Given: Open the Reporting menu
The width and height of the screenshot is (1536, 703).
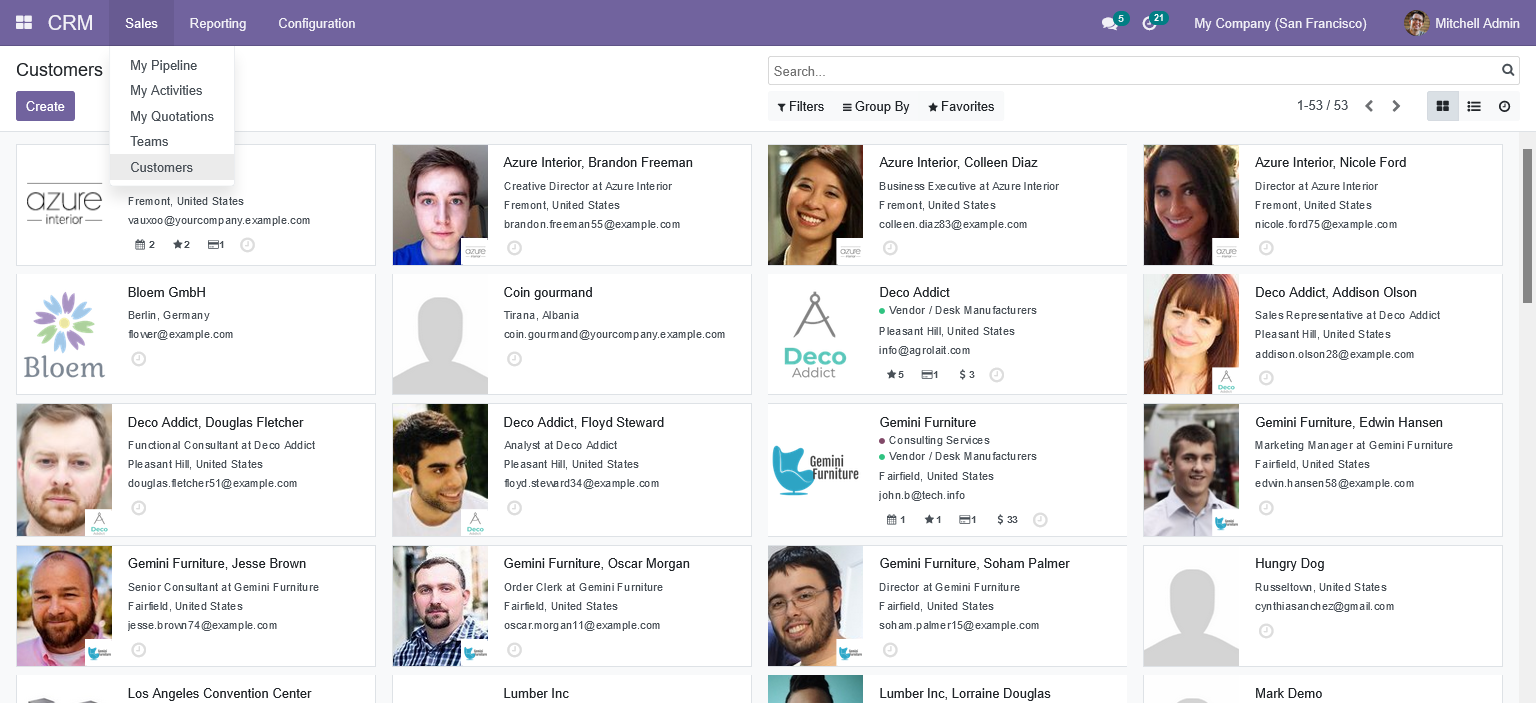Looking at the screenshot, I should (218, 23).
